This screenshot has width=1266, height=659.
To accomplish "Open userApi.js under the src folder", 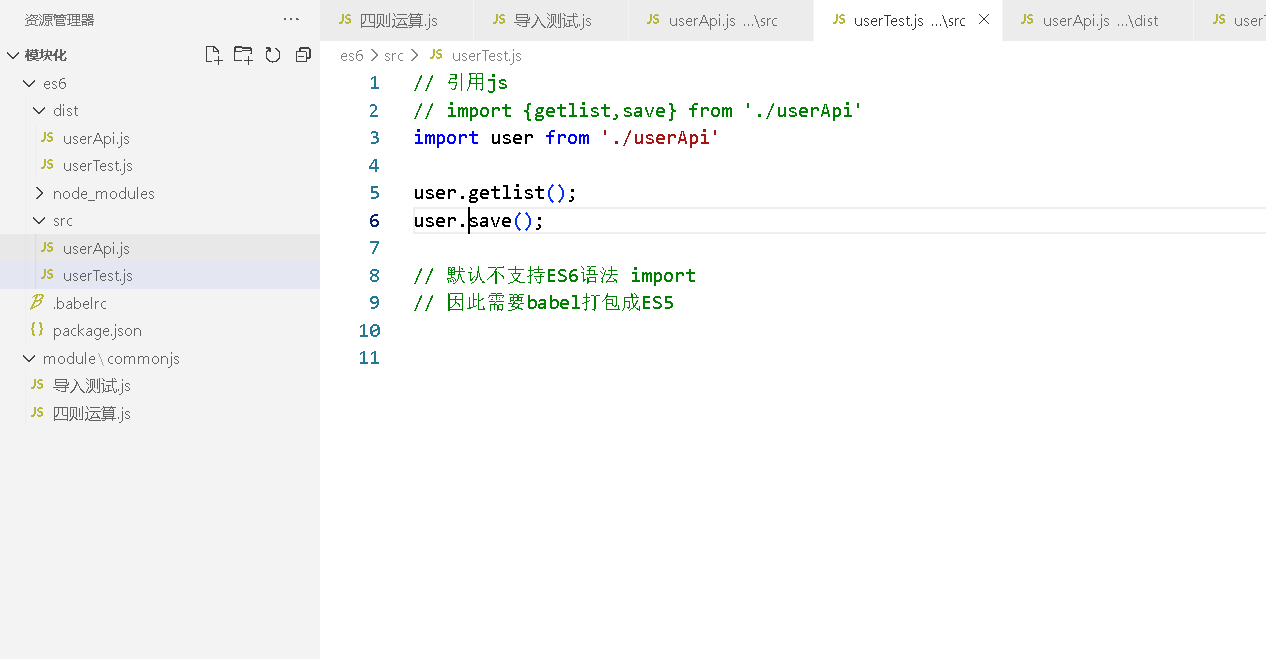I will coord(96,248).
